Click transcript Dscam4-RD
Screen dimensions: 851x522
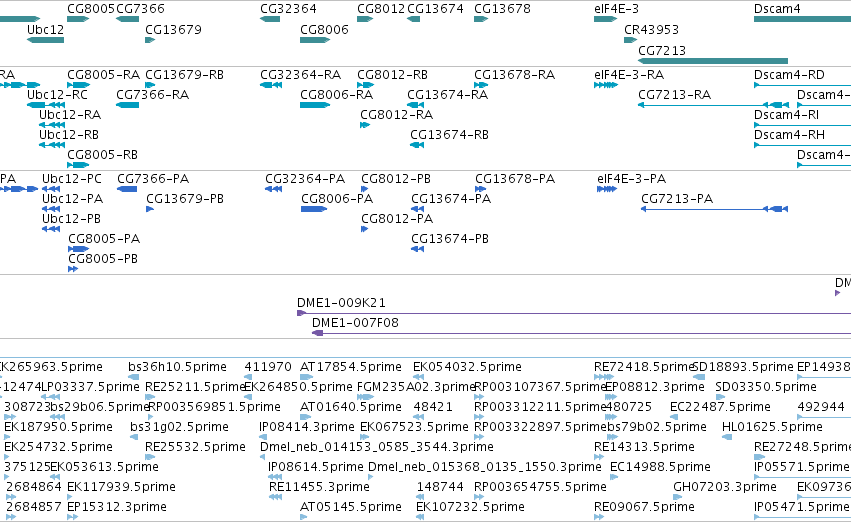click(789, 74)
